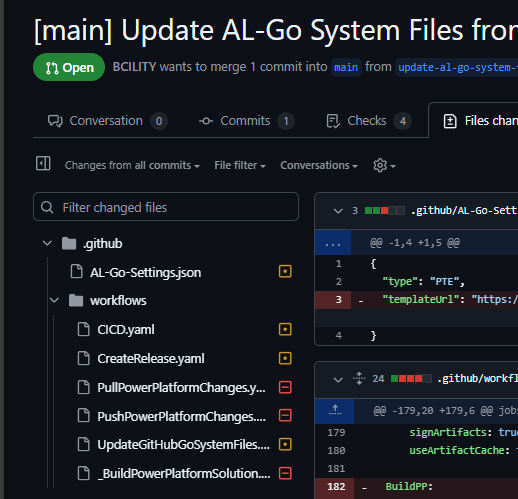Select CreateRelease.yaml in file tree

(x=151, y=359)
